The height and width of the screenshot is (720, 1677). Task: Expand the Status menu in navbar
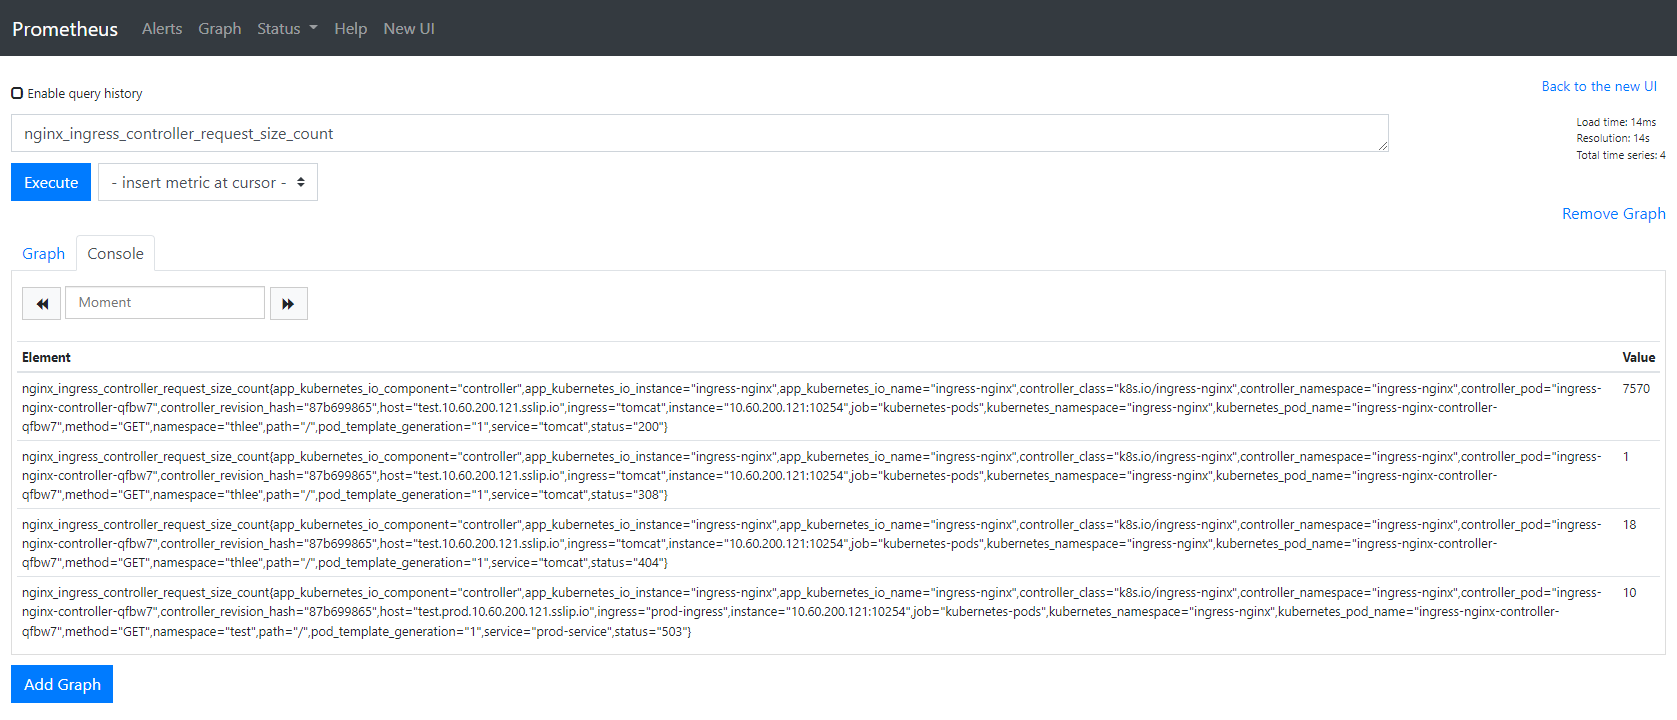click(x=287, y=29)
